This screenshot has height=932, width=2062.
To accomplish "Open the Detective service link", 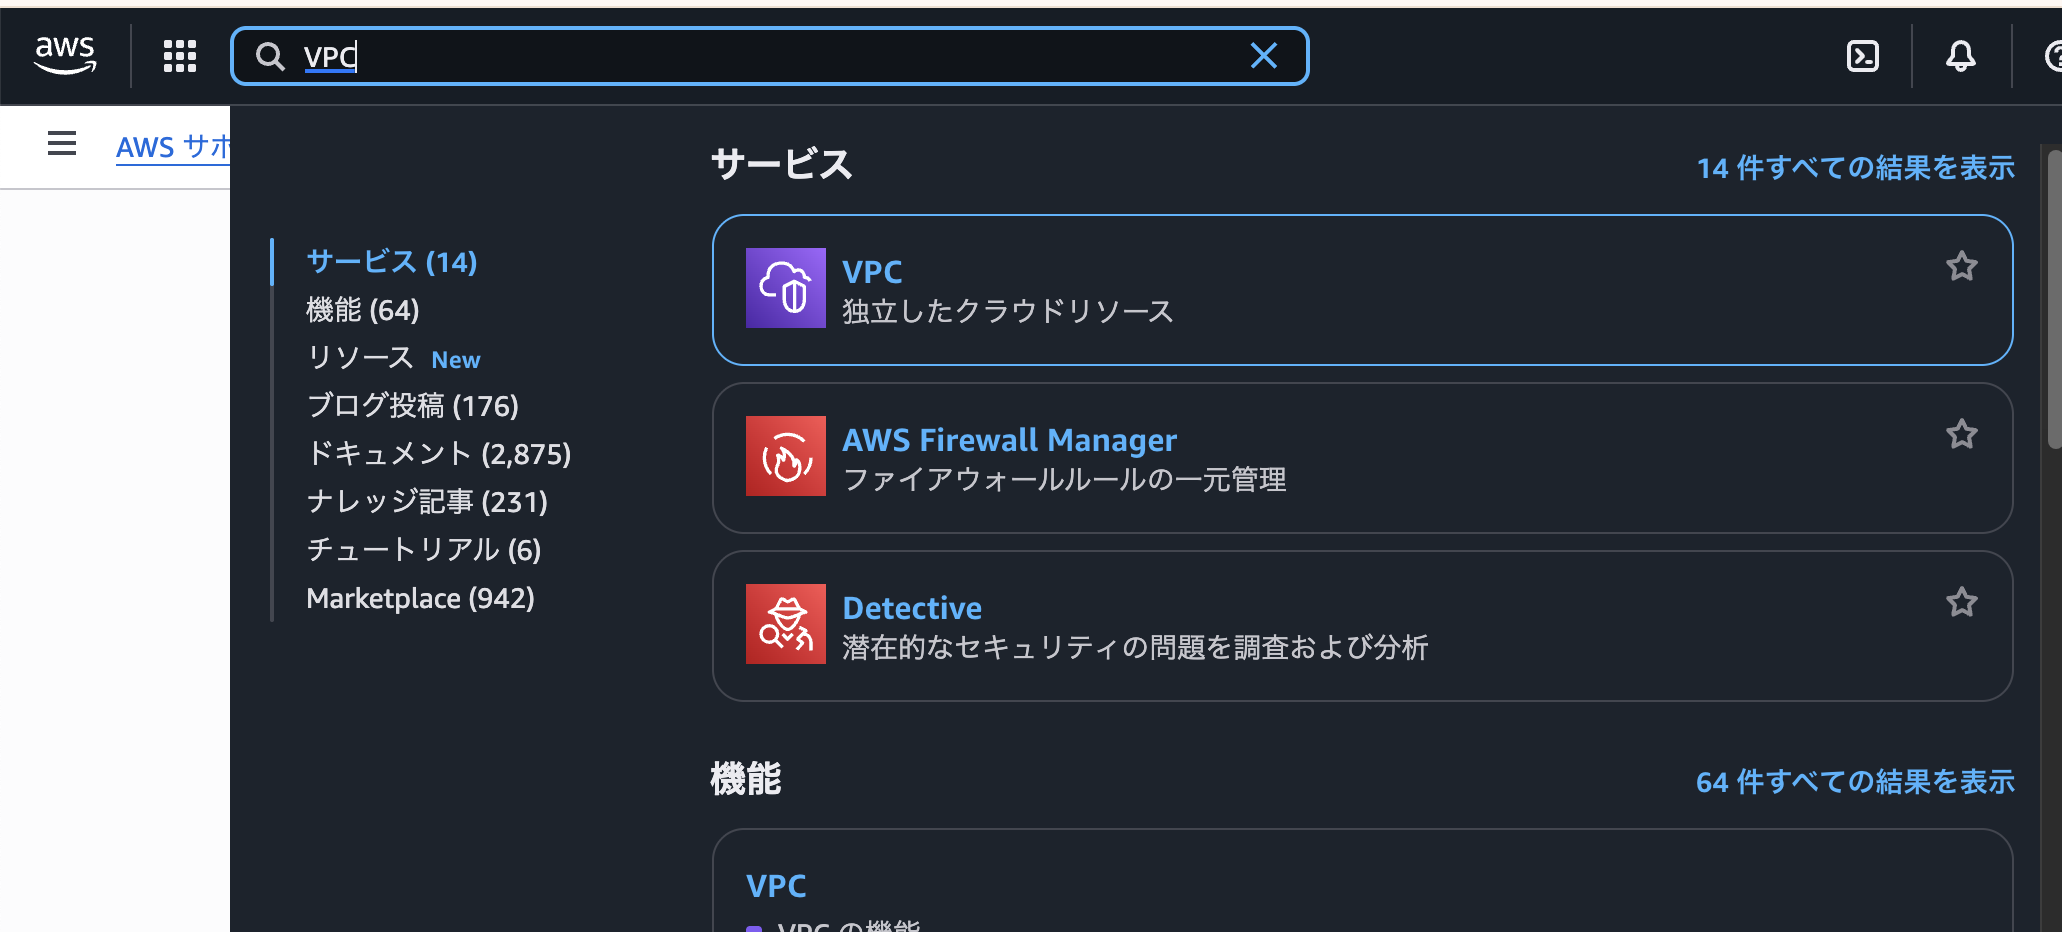I will (912, 608).
